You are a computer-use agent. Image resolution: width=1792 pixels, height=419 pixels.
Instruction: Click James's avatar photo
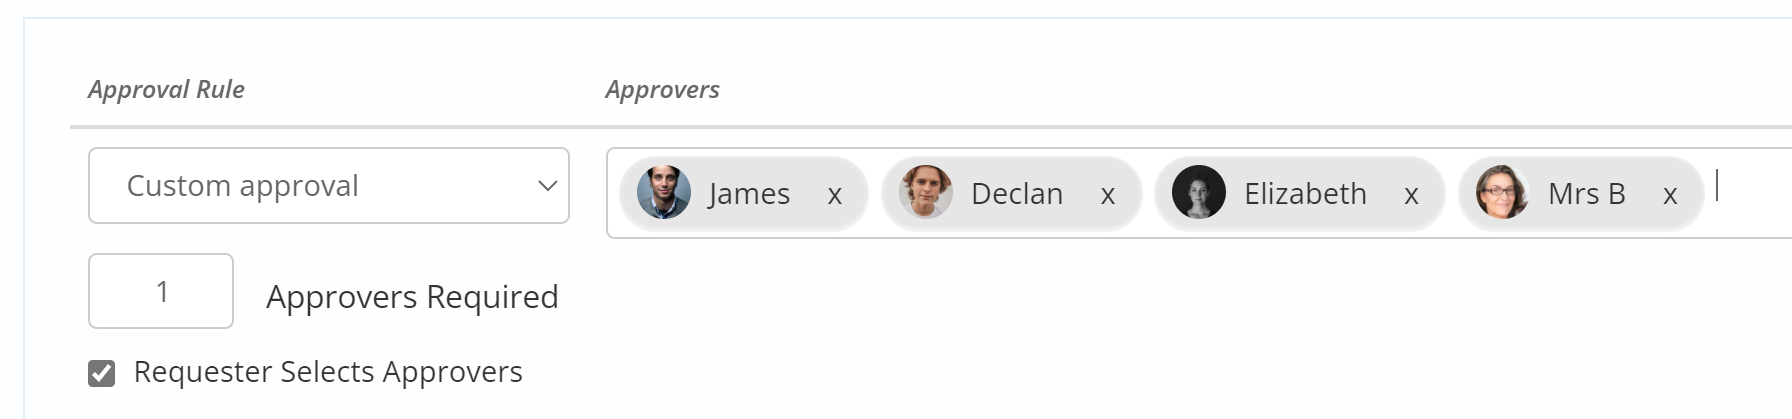(664, 192)
